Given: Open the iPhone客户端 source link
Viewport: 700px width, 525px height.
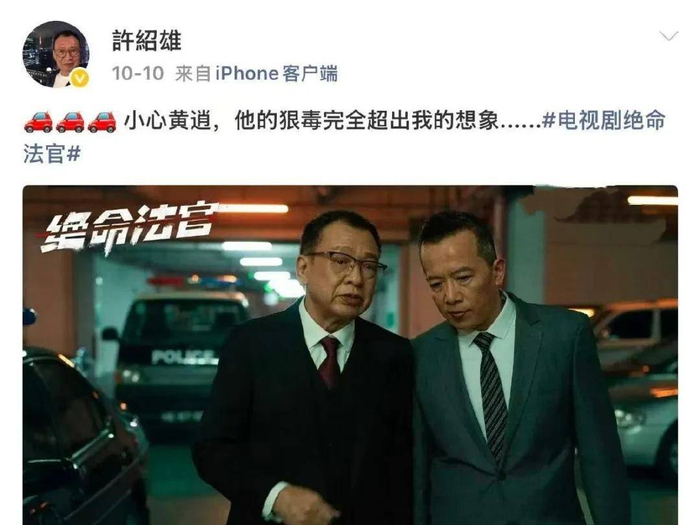Looking at the screenshot, I should click(276, 73).
